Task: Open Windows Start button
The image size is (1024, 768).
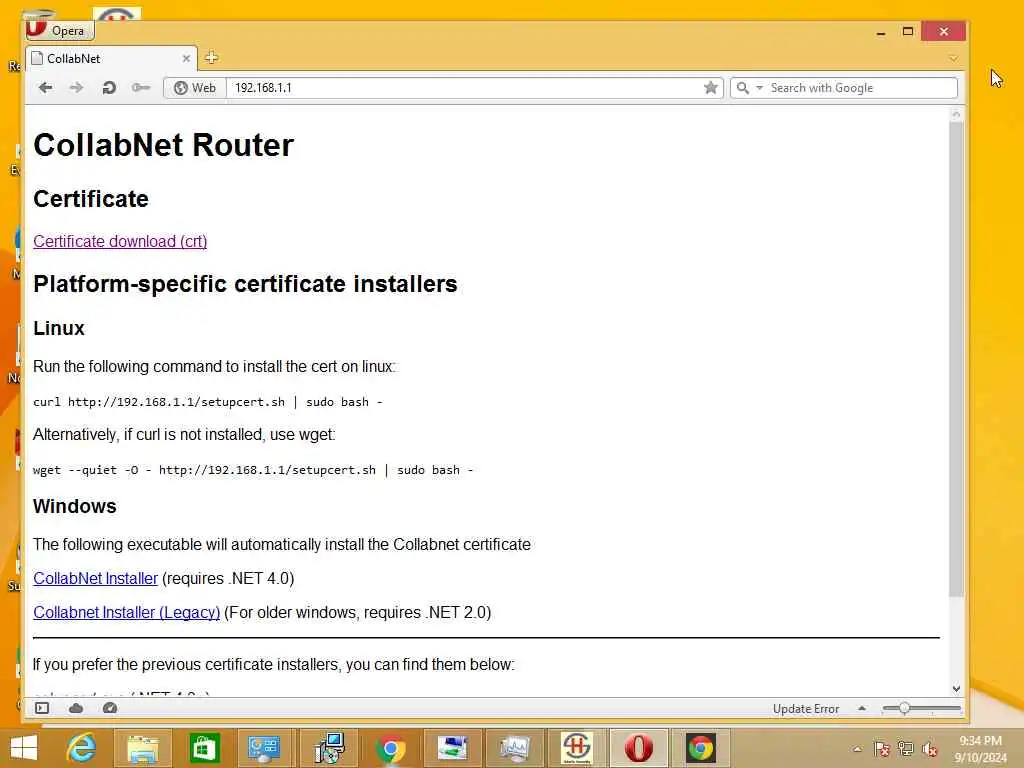Action: pyautogui.click(x=24, y=748)
